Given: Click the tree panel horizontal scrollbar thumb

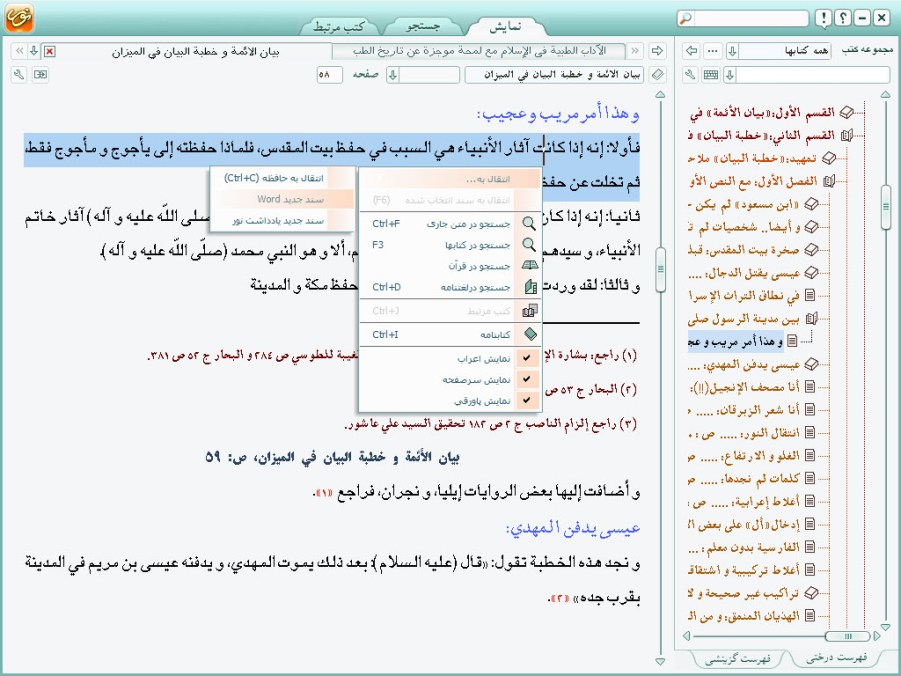Looking at the screenshot, I should click(848, 636).
